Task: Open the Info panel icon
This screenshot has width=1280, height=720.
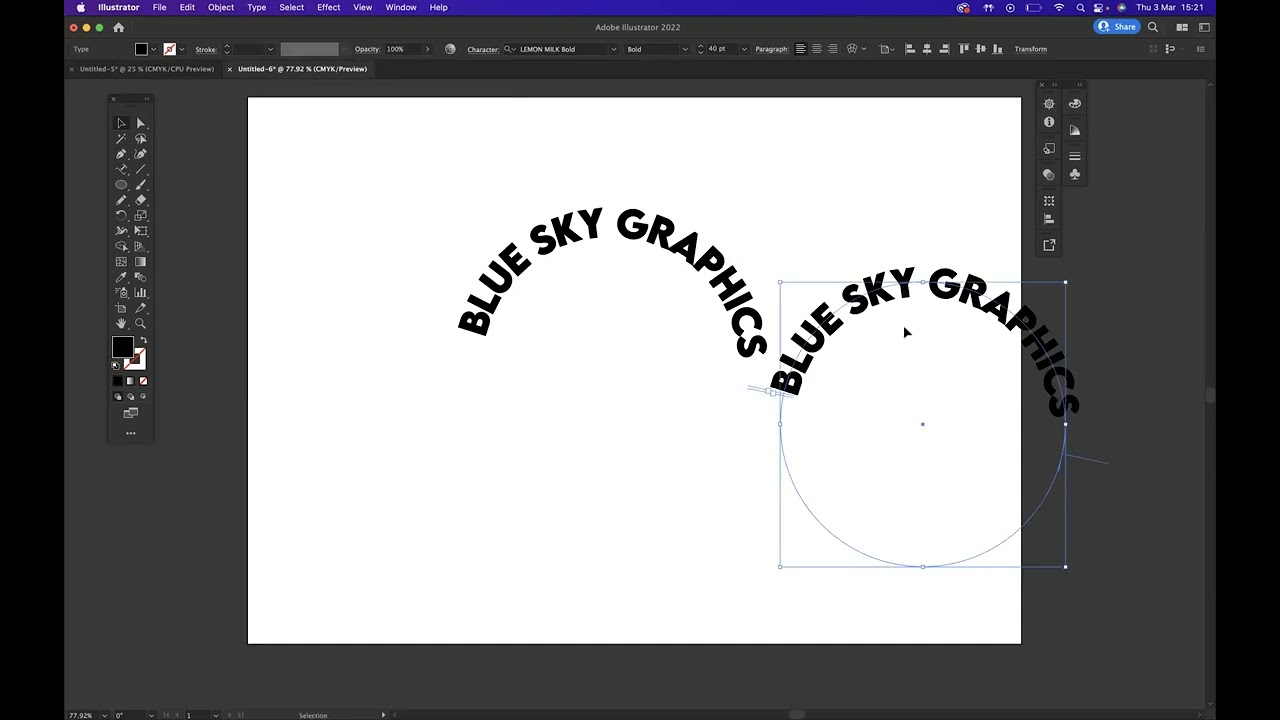Action: coord(1049,122)
